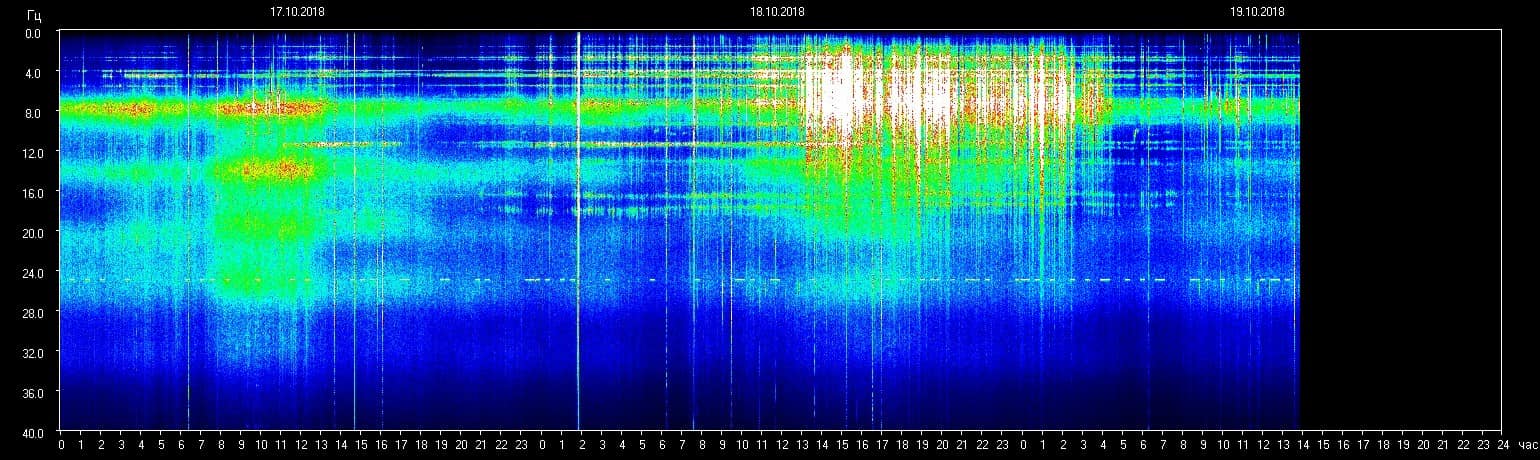The width and height of the screenshot is (1540, 460).
Task: Click the bright full-height vertical spike on 18.10.2018
Action: coord(579,230)
